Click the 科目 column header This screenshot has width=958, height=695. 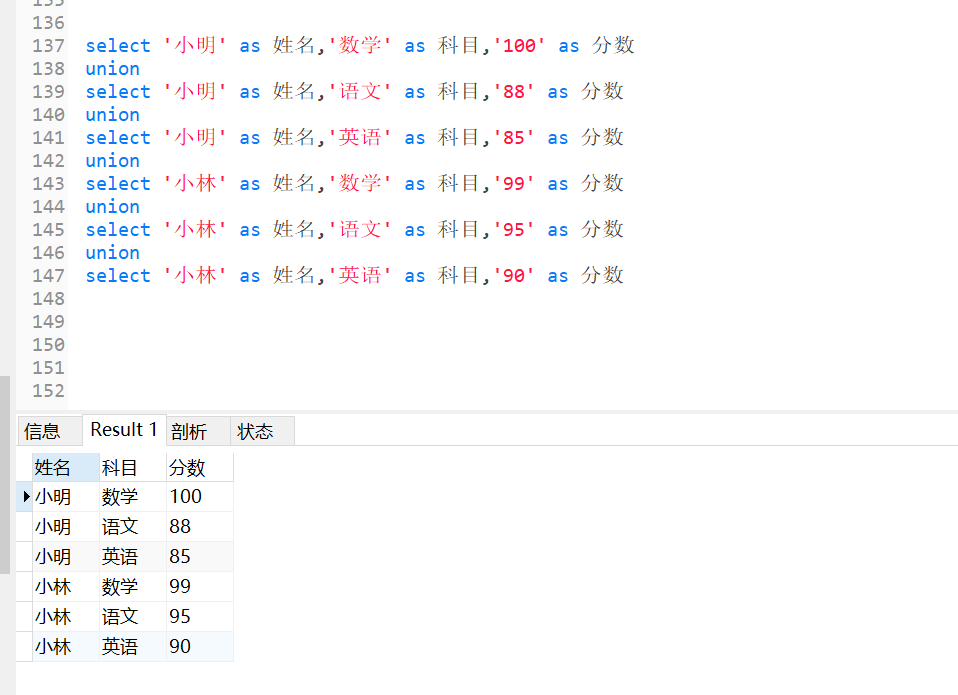pos(119,466)
